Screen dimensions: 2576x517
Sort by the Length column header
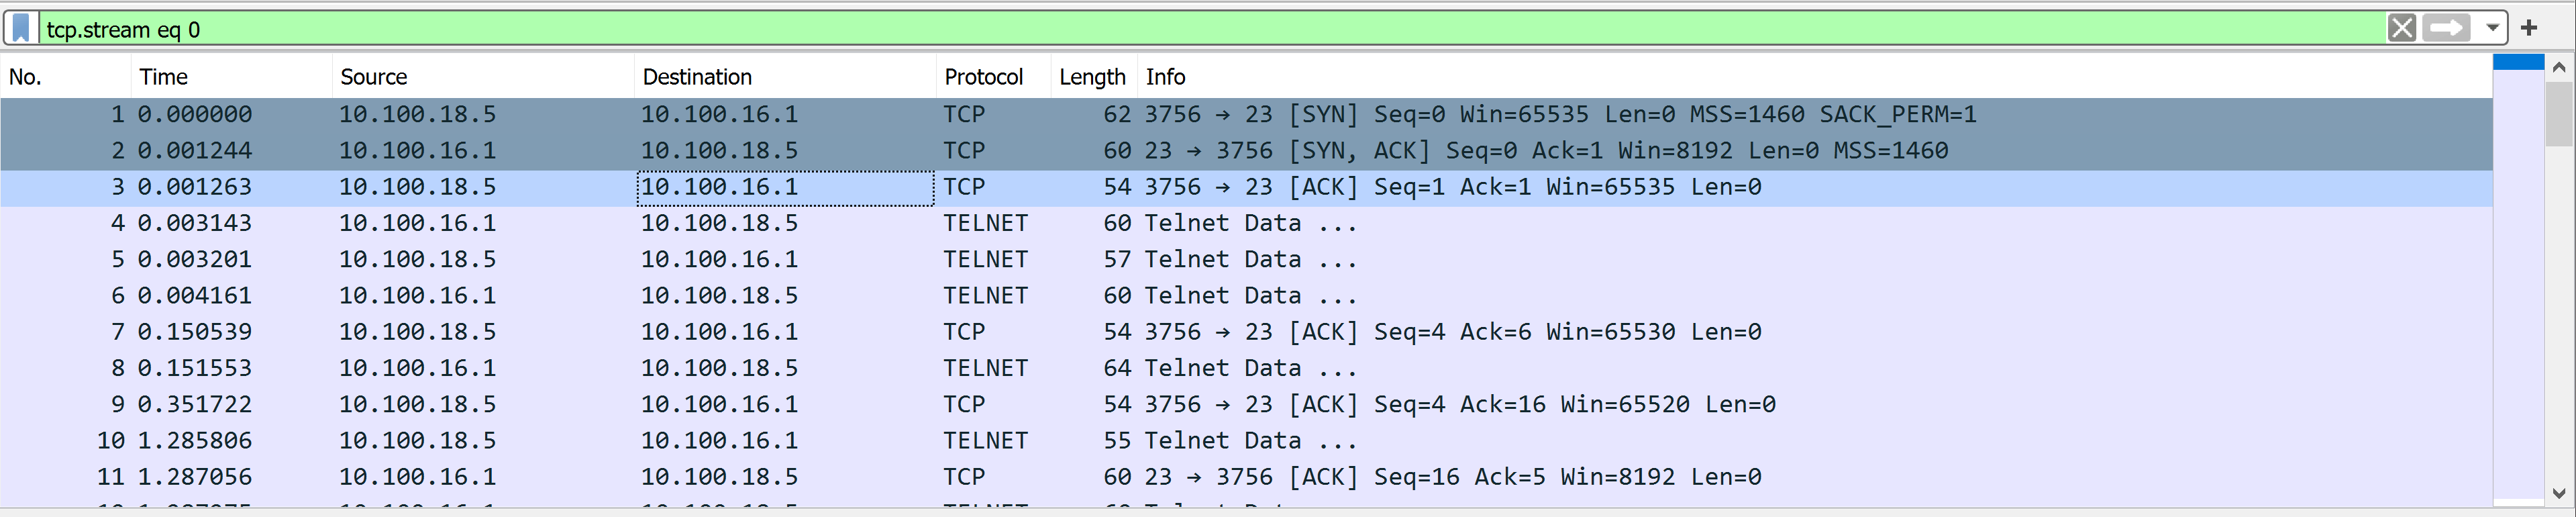(x=1091, y=77)
